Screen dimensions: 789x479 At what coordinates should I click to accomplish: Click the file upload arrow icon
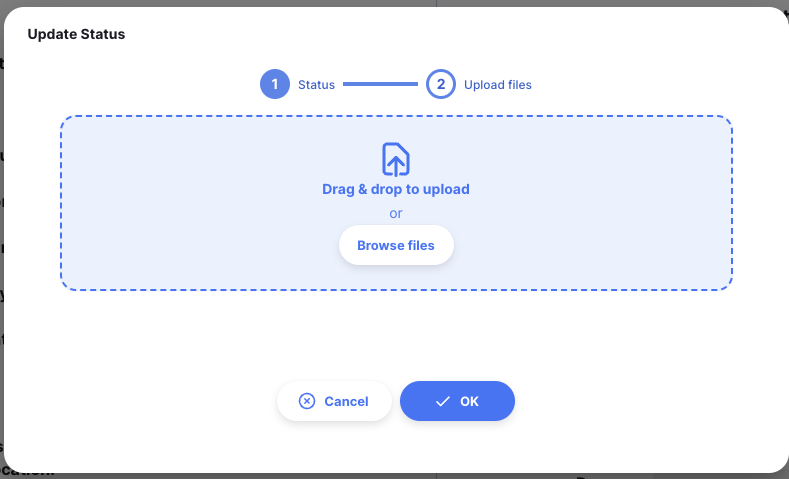pos(396,159)
